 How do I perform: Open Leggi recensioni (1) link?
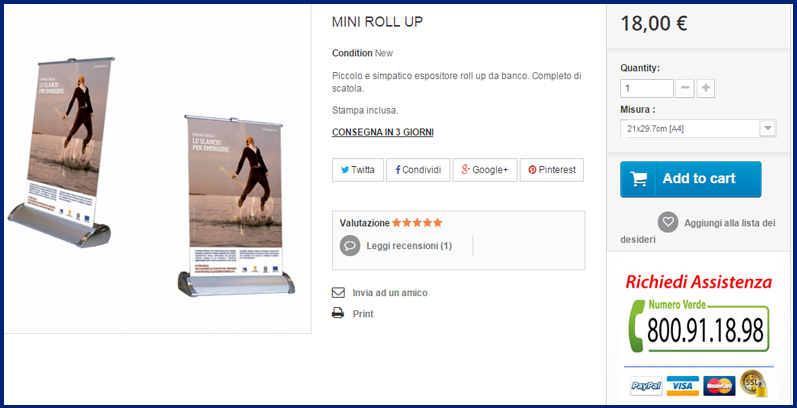click(409, 246)
